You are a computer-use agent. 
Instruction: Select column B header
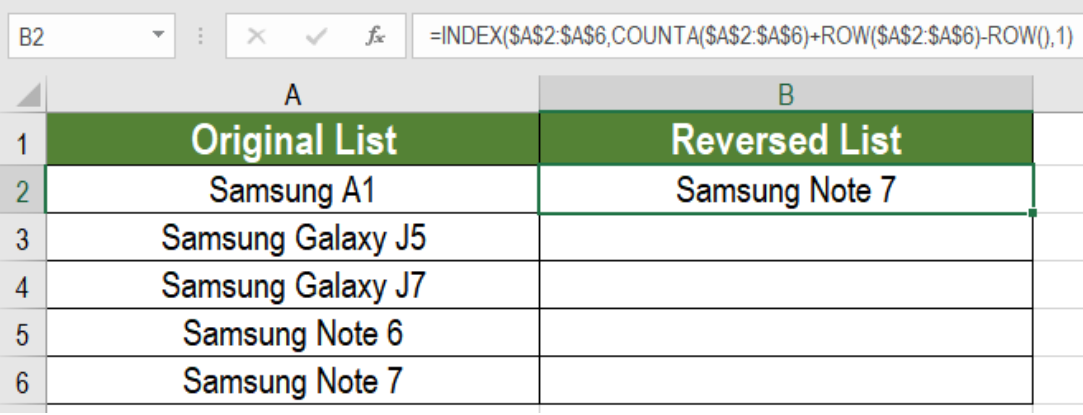786,95
